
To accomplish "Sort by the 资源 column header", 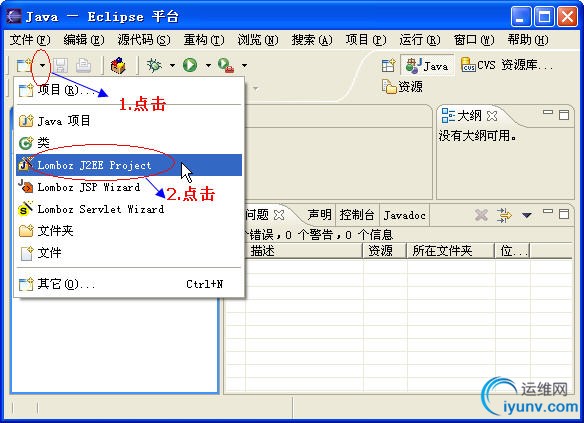I will [385, 251].
